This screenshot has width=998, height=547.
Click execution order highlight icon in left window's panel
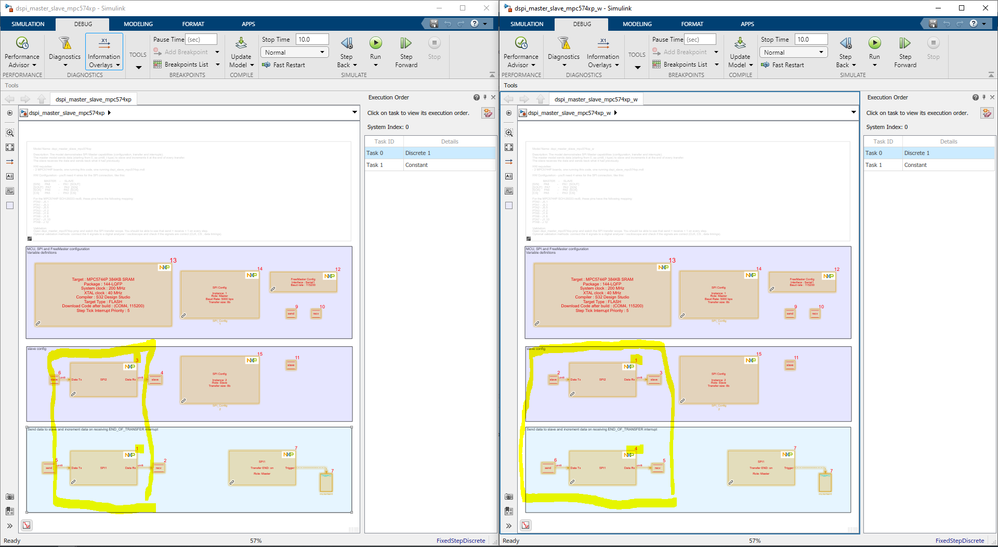point(488,113)
